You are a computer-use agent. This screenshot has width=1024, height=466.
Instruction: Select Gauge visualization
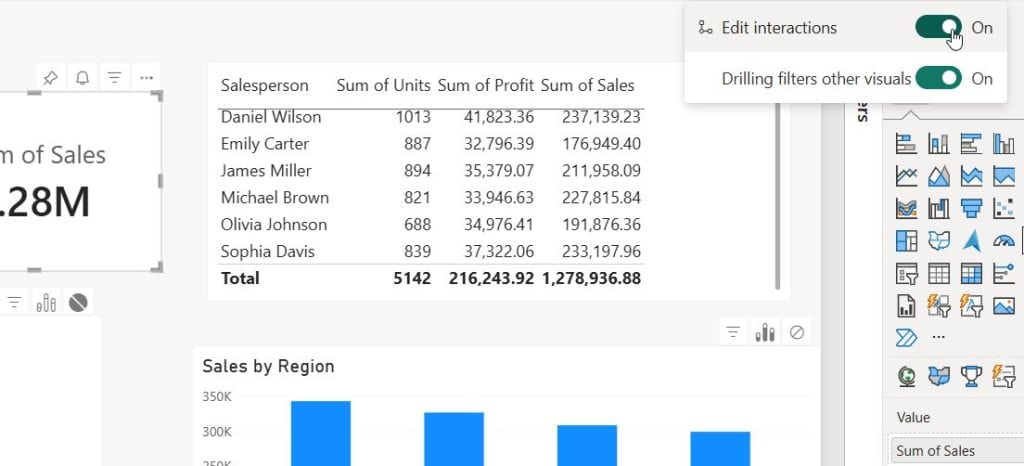(x=1004, y=241)
